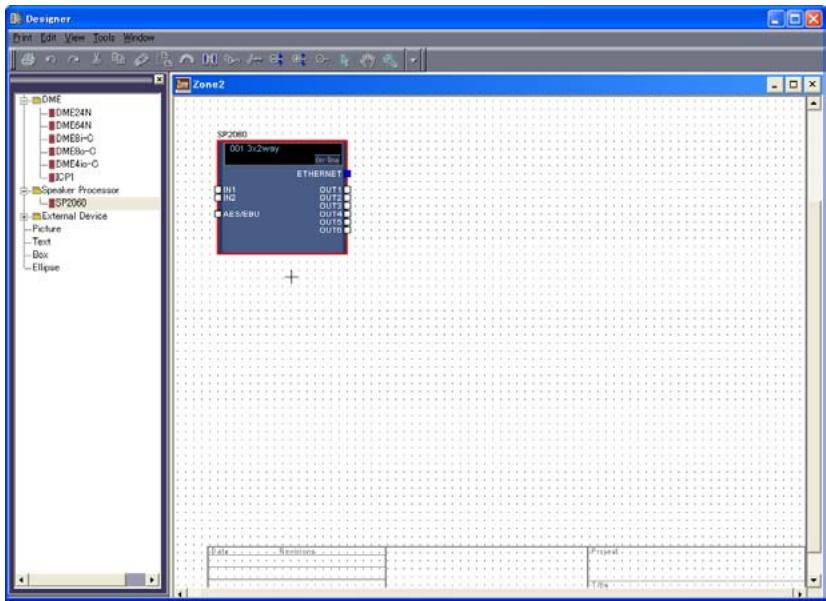Open the toolbar options dropdown arrow
The image size is (826, 601).
tap(413, 60)
